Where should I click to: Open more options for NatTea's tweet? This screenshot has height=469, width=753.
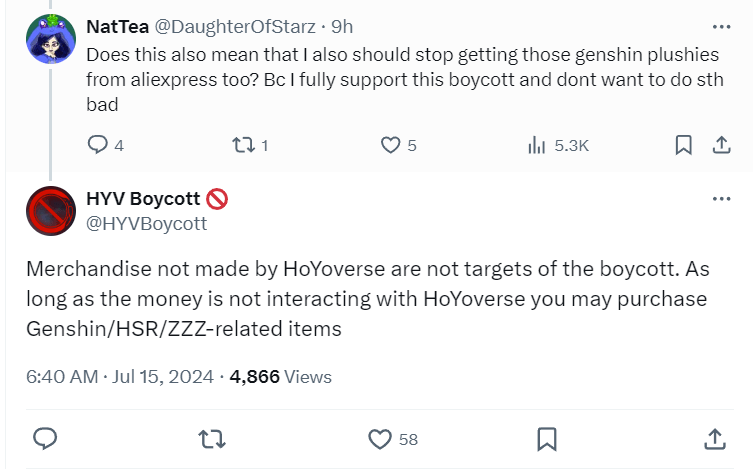[x=720, y=25]
